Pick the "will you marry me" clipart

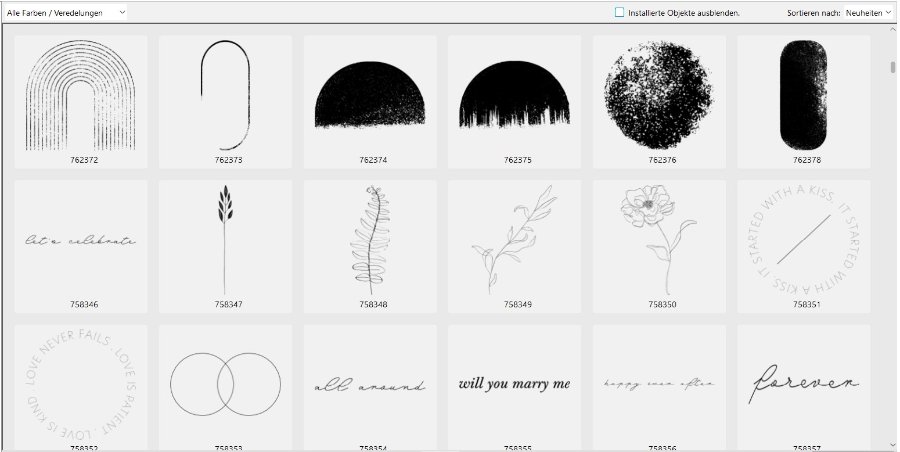(515, 388)
